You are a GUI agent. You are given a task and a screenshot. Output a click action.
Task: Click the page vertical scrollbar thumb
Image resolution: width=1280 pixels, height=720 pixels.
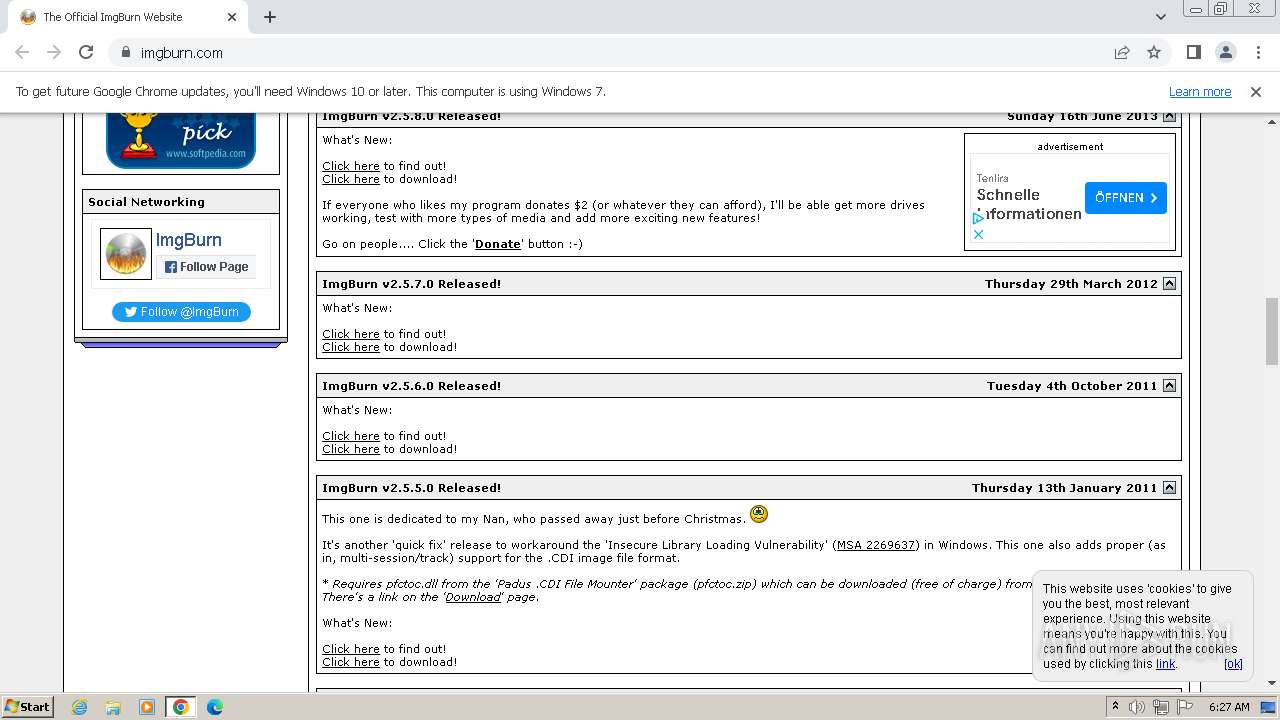1272,331
